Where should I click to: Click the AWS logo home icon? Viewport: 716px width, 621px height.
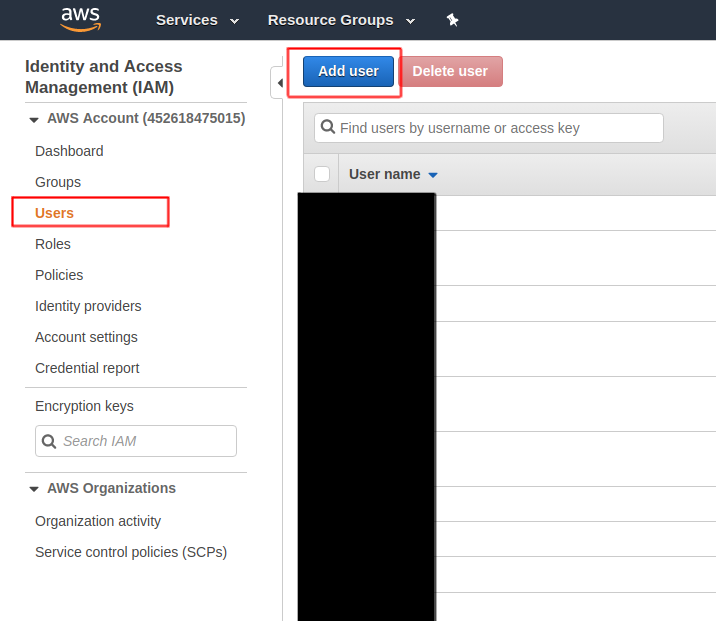click(x=81, y=19)
